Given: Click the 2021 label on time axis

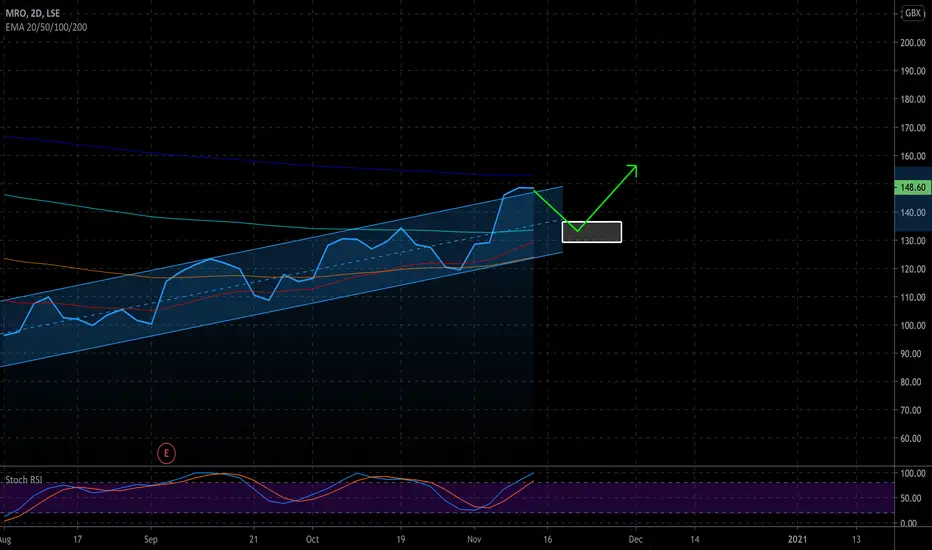Looking at the screenshot, I should tap(797, 539).
